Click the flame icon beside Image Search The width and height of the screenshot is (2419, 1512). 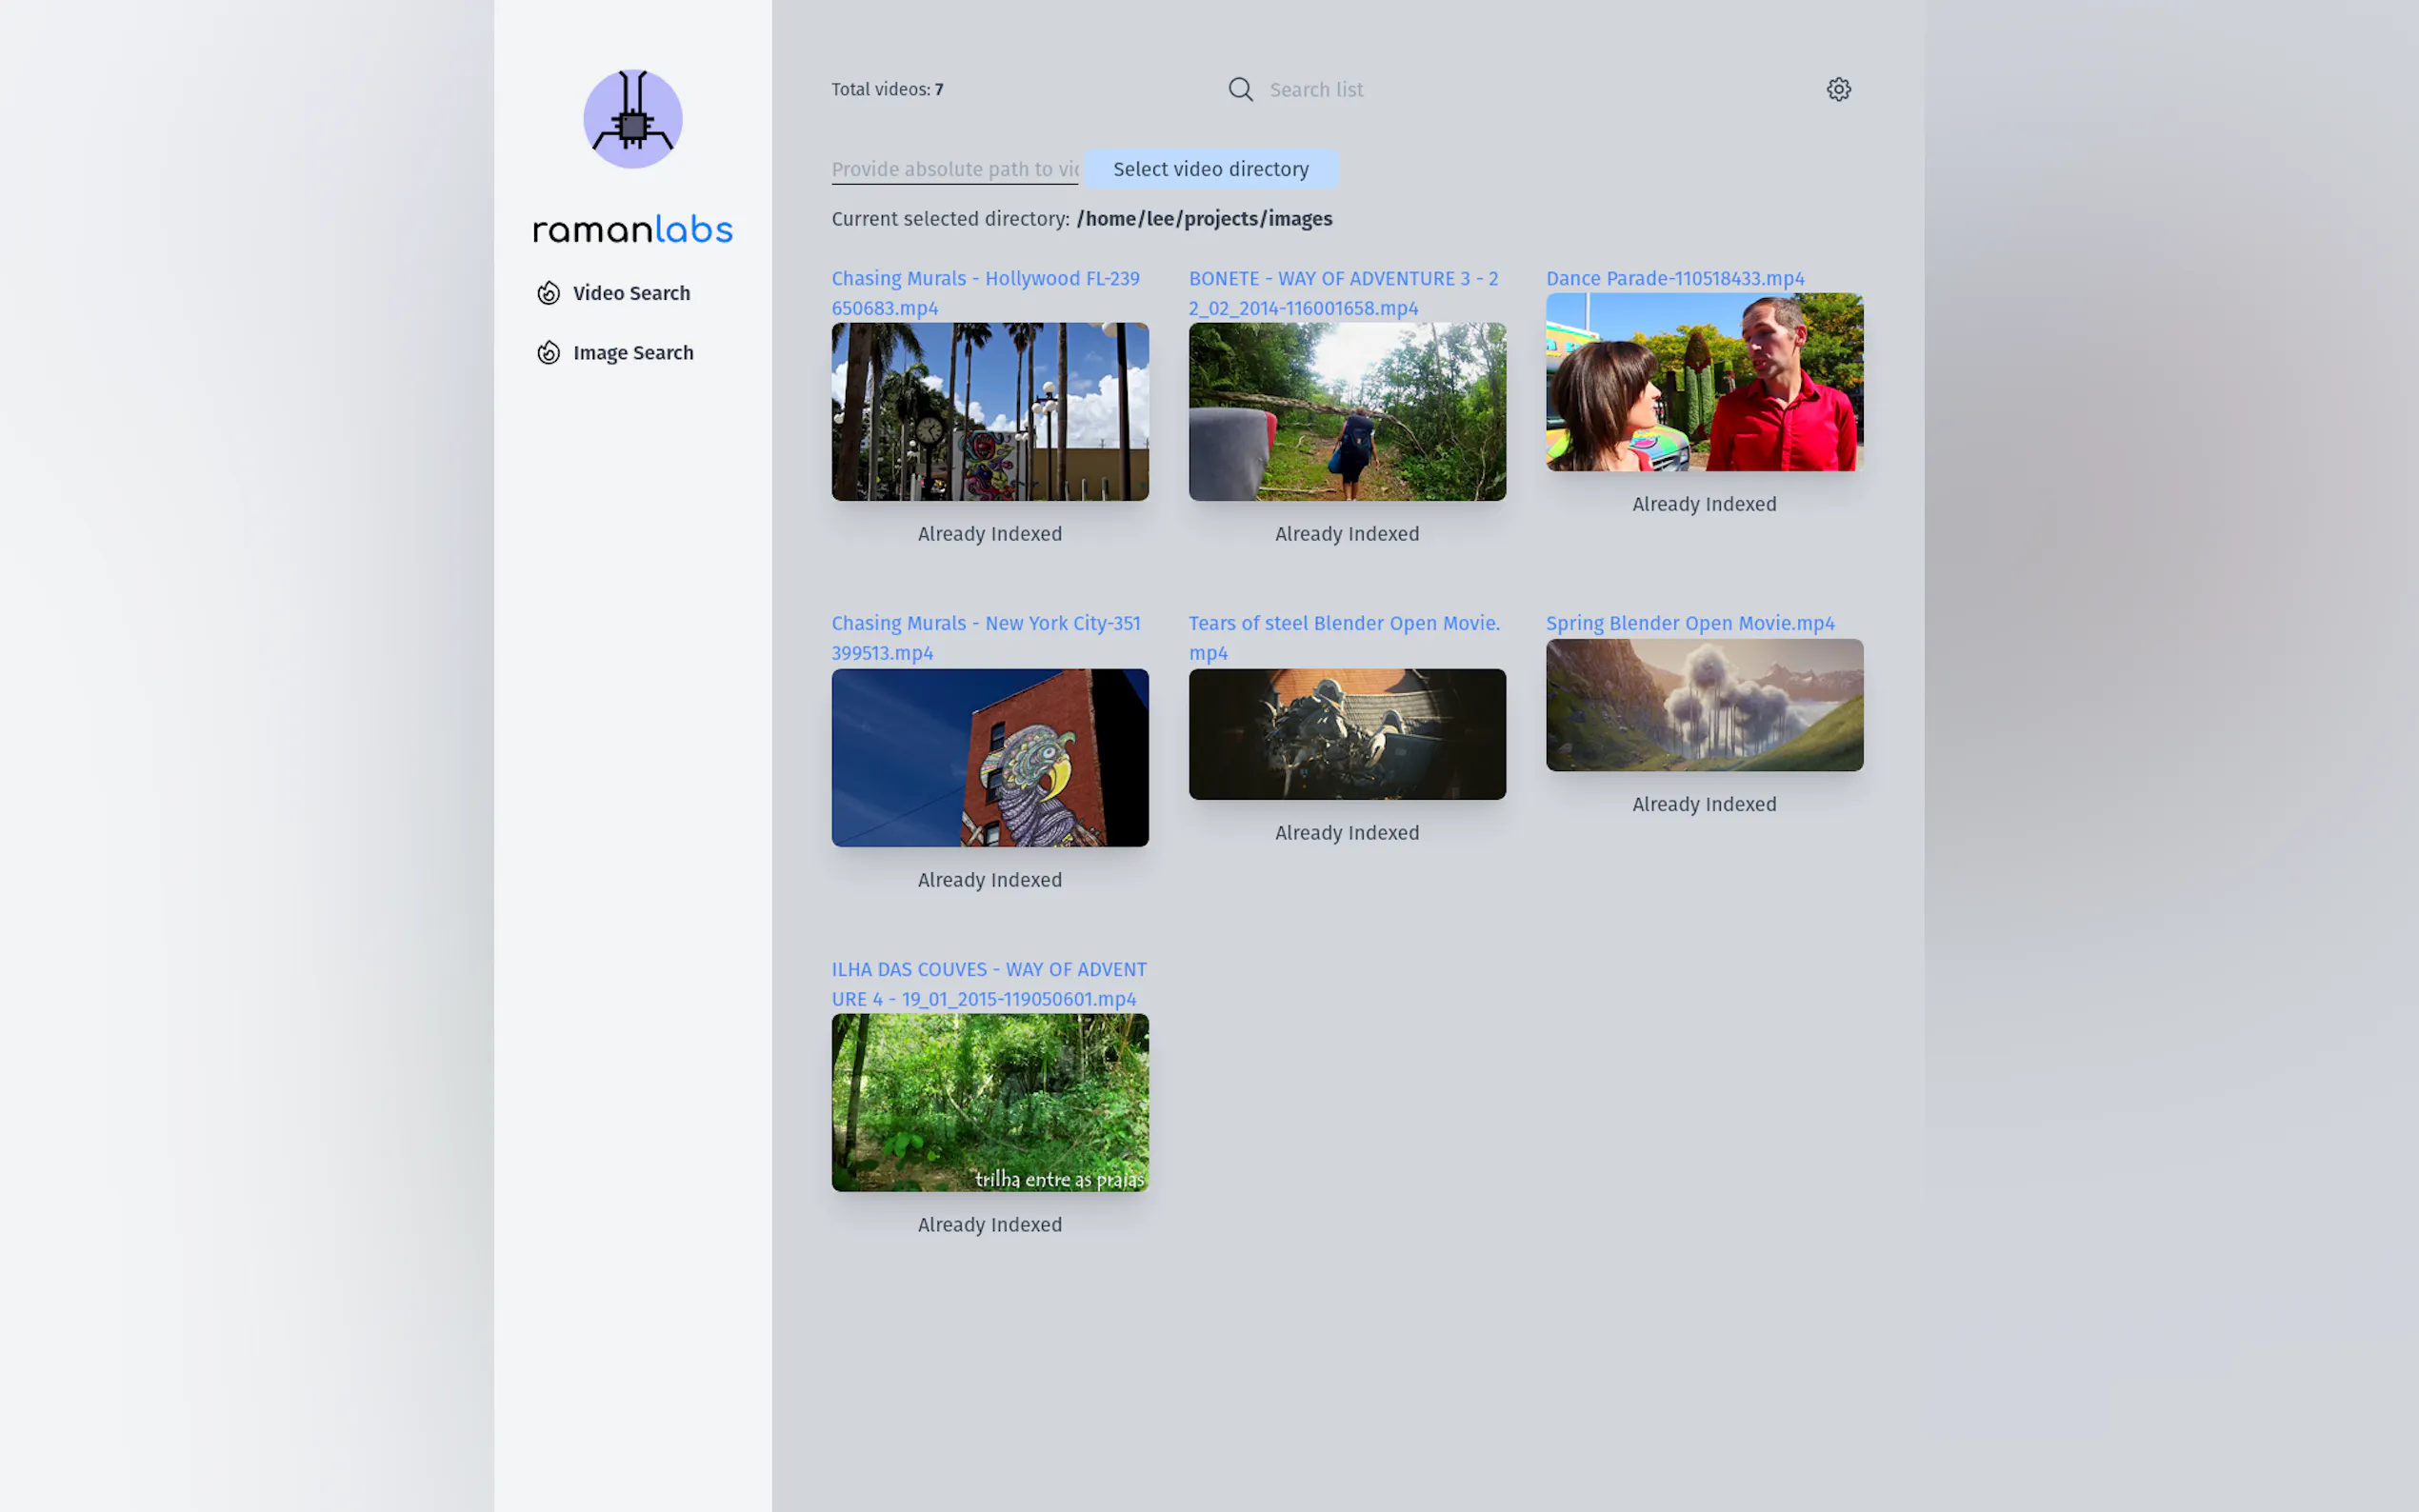pyautogui.click(x=548, y=353)
